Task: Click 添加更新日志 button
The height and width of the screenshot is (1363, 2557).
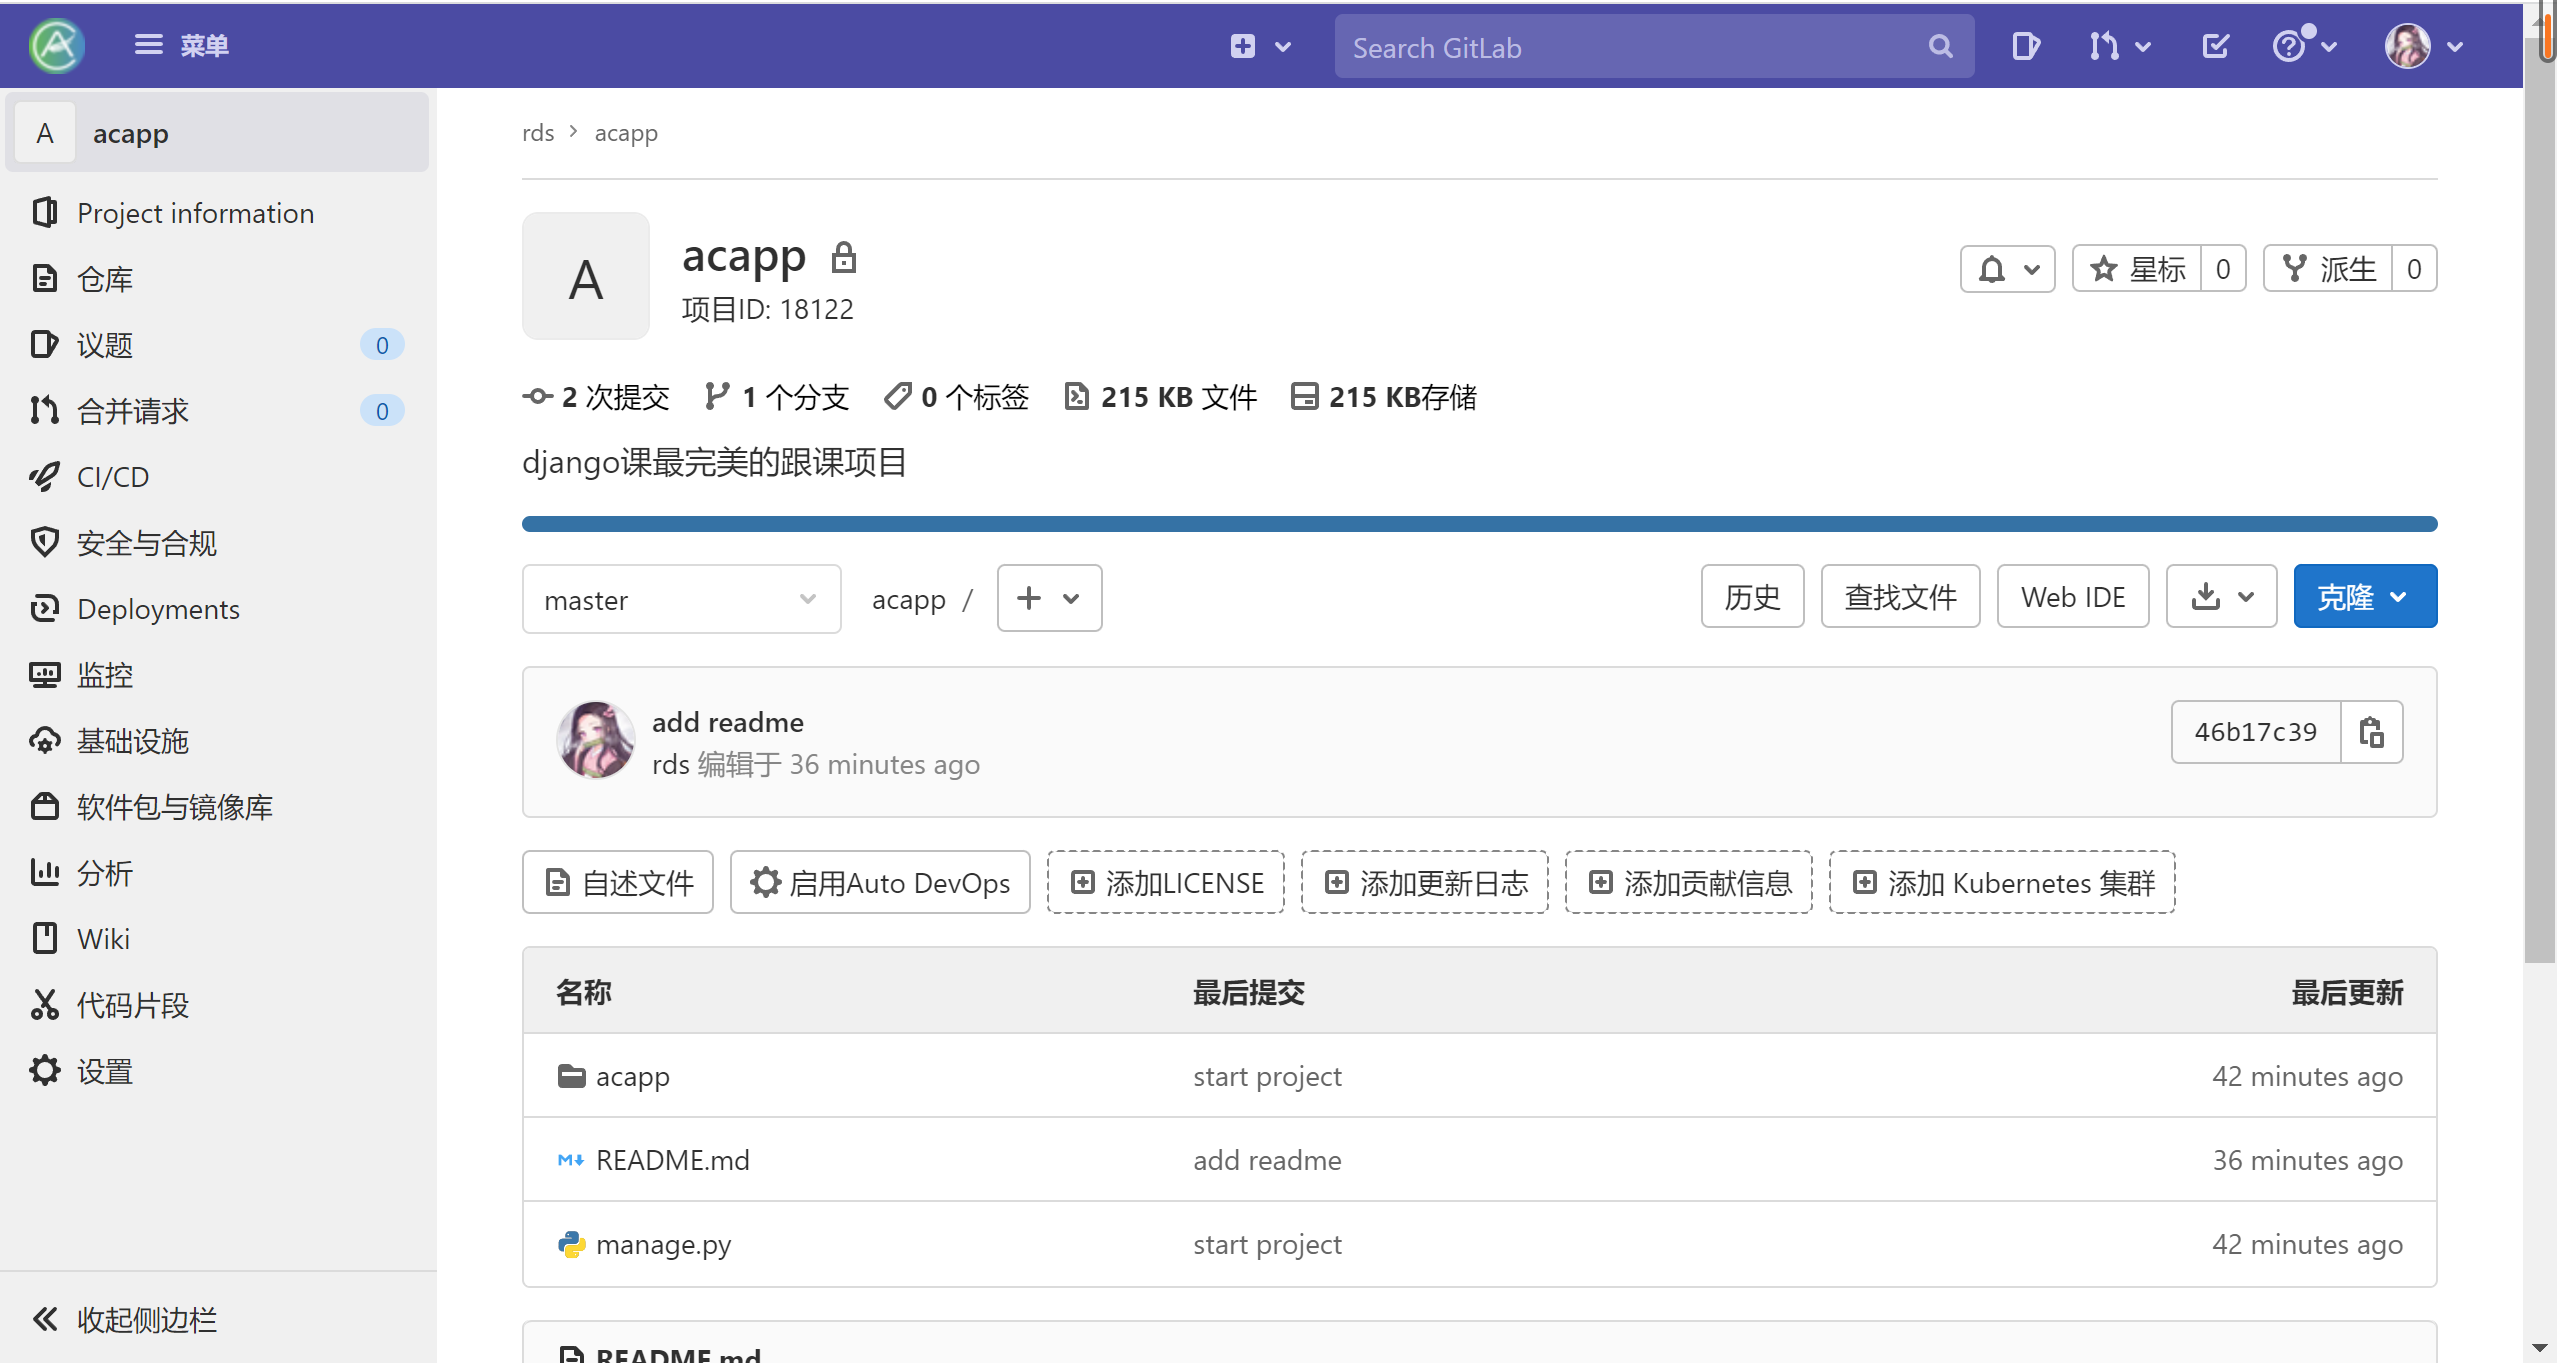Action: click(x=1425, y=882)
